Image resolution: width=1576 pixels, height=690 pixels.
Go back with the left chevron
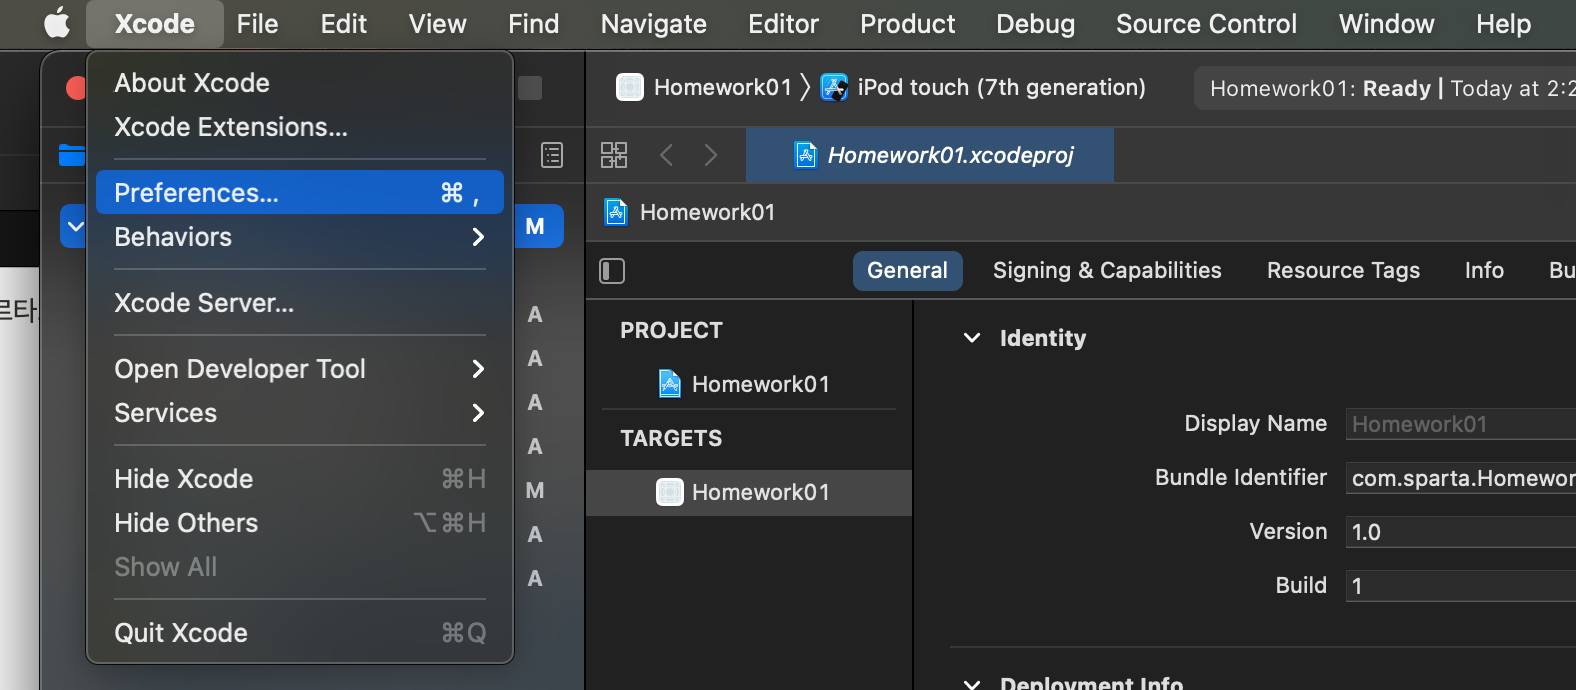[667, 155]
